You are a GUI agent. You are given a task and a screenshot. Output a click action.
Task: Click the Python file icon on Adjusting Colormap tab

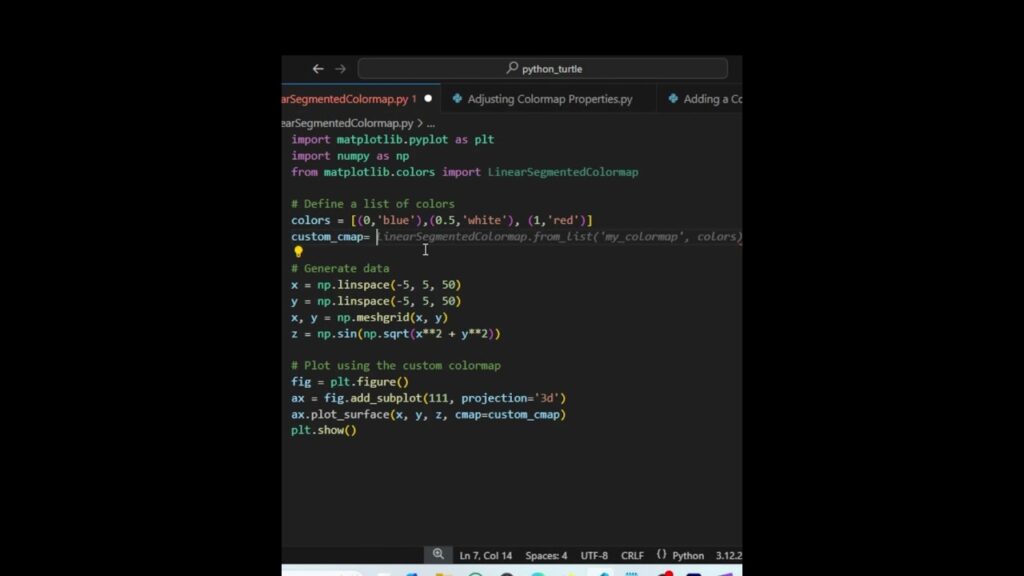457,99
